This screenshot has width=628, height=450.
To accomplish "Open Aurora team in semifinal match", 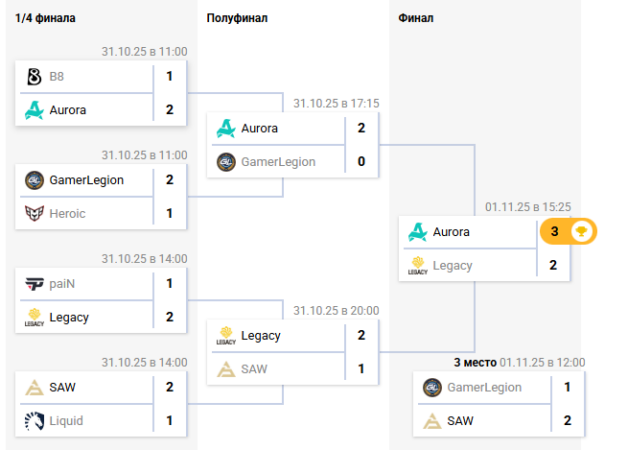I will click(x=259, y=128).
